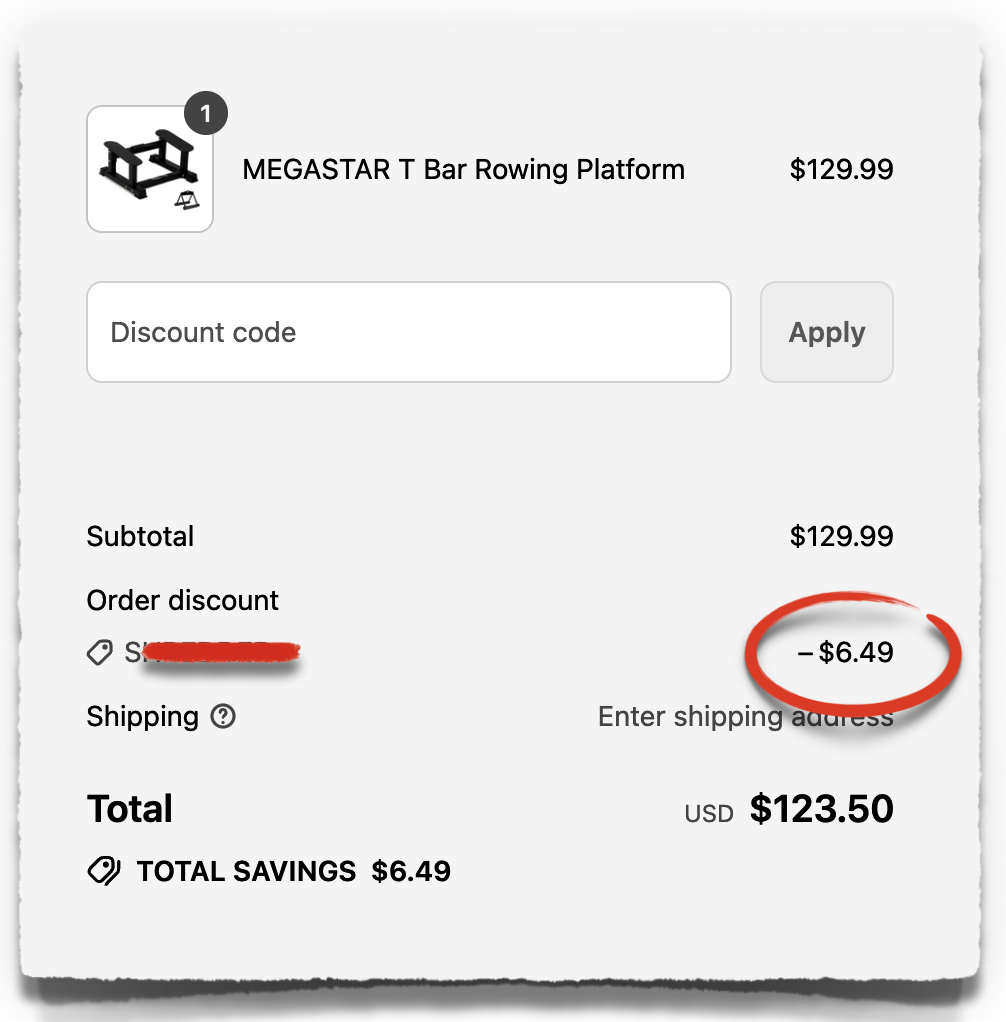This screenshot has height=1022, width=1006.
Task: Click the Subtotal label
Action: pos(140,537)
